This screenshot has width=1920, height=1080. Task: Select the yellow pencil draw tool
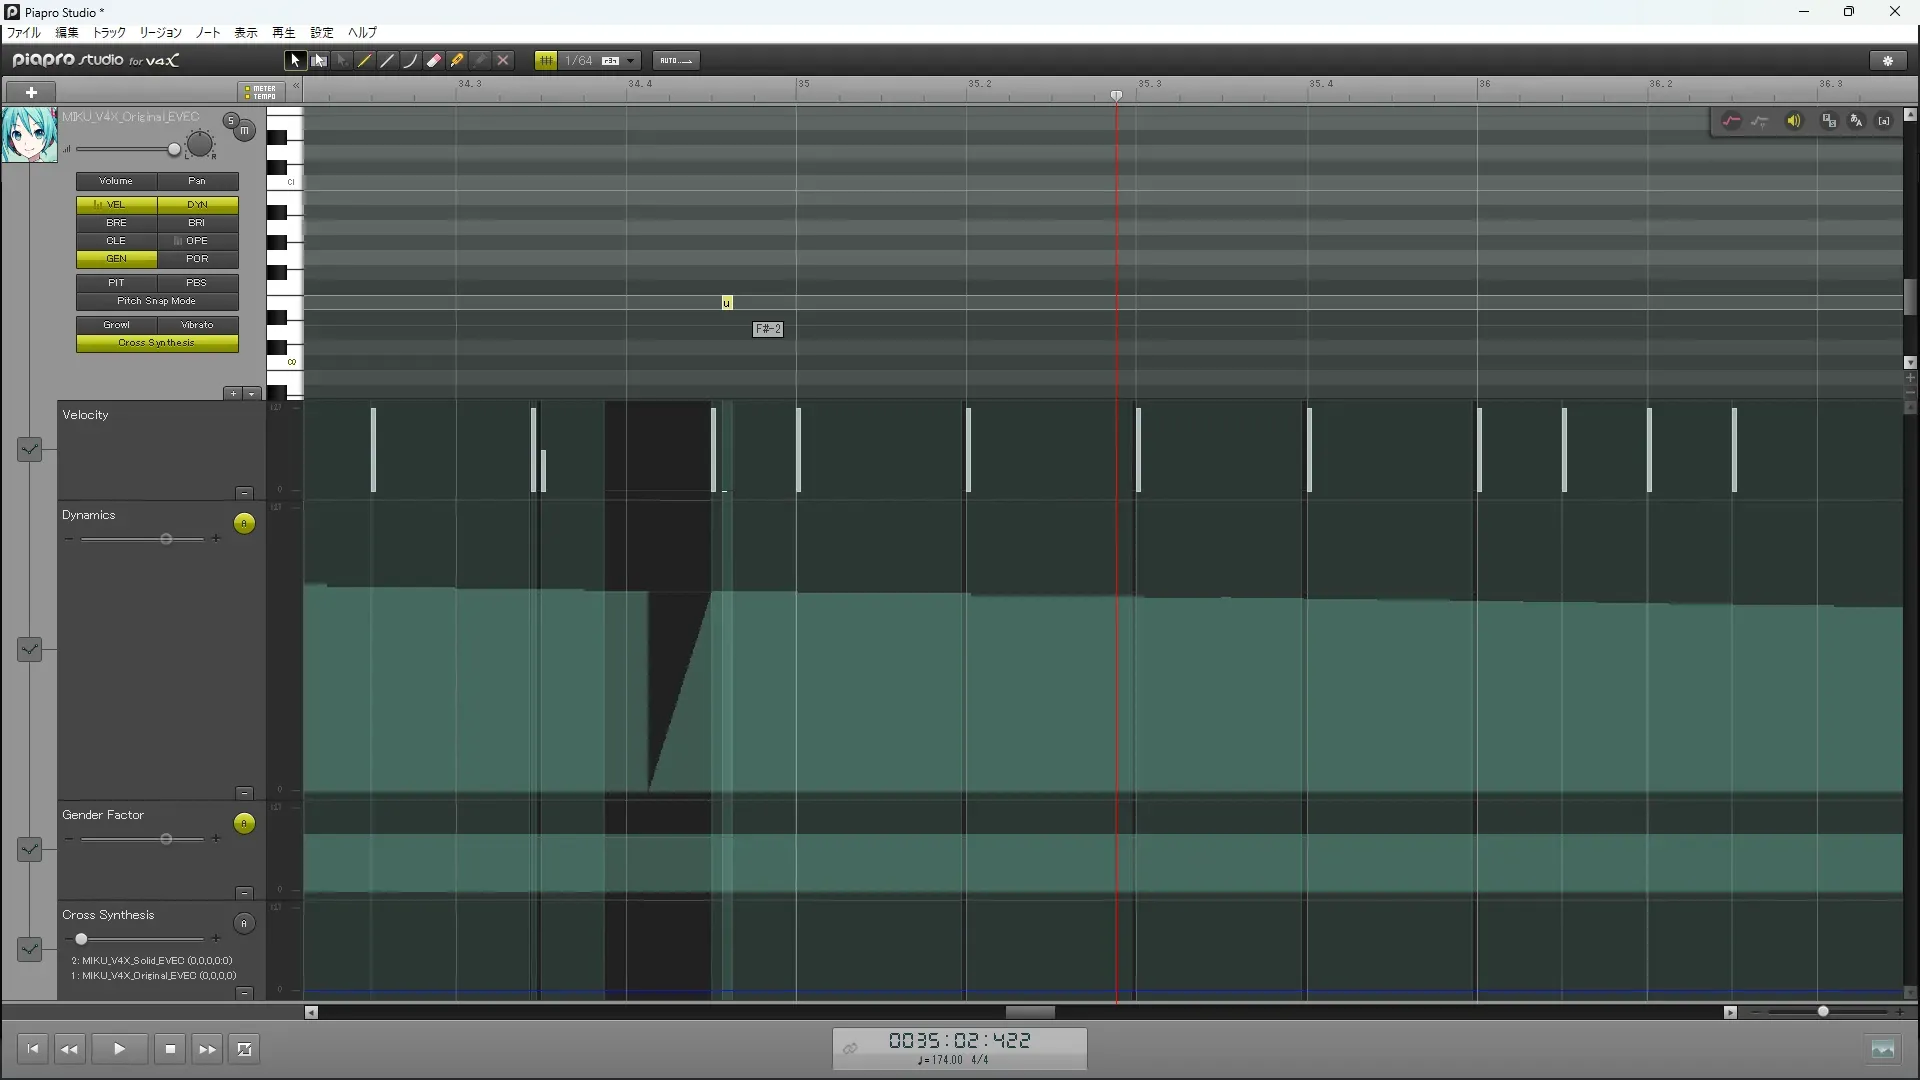coord(365,61)
